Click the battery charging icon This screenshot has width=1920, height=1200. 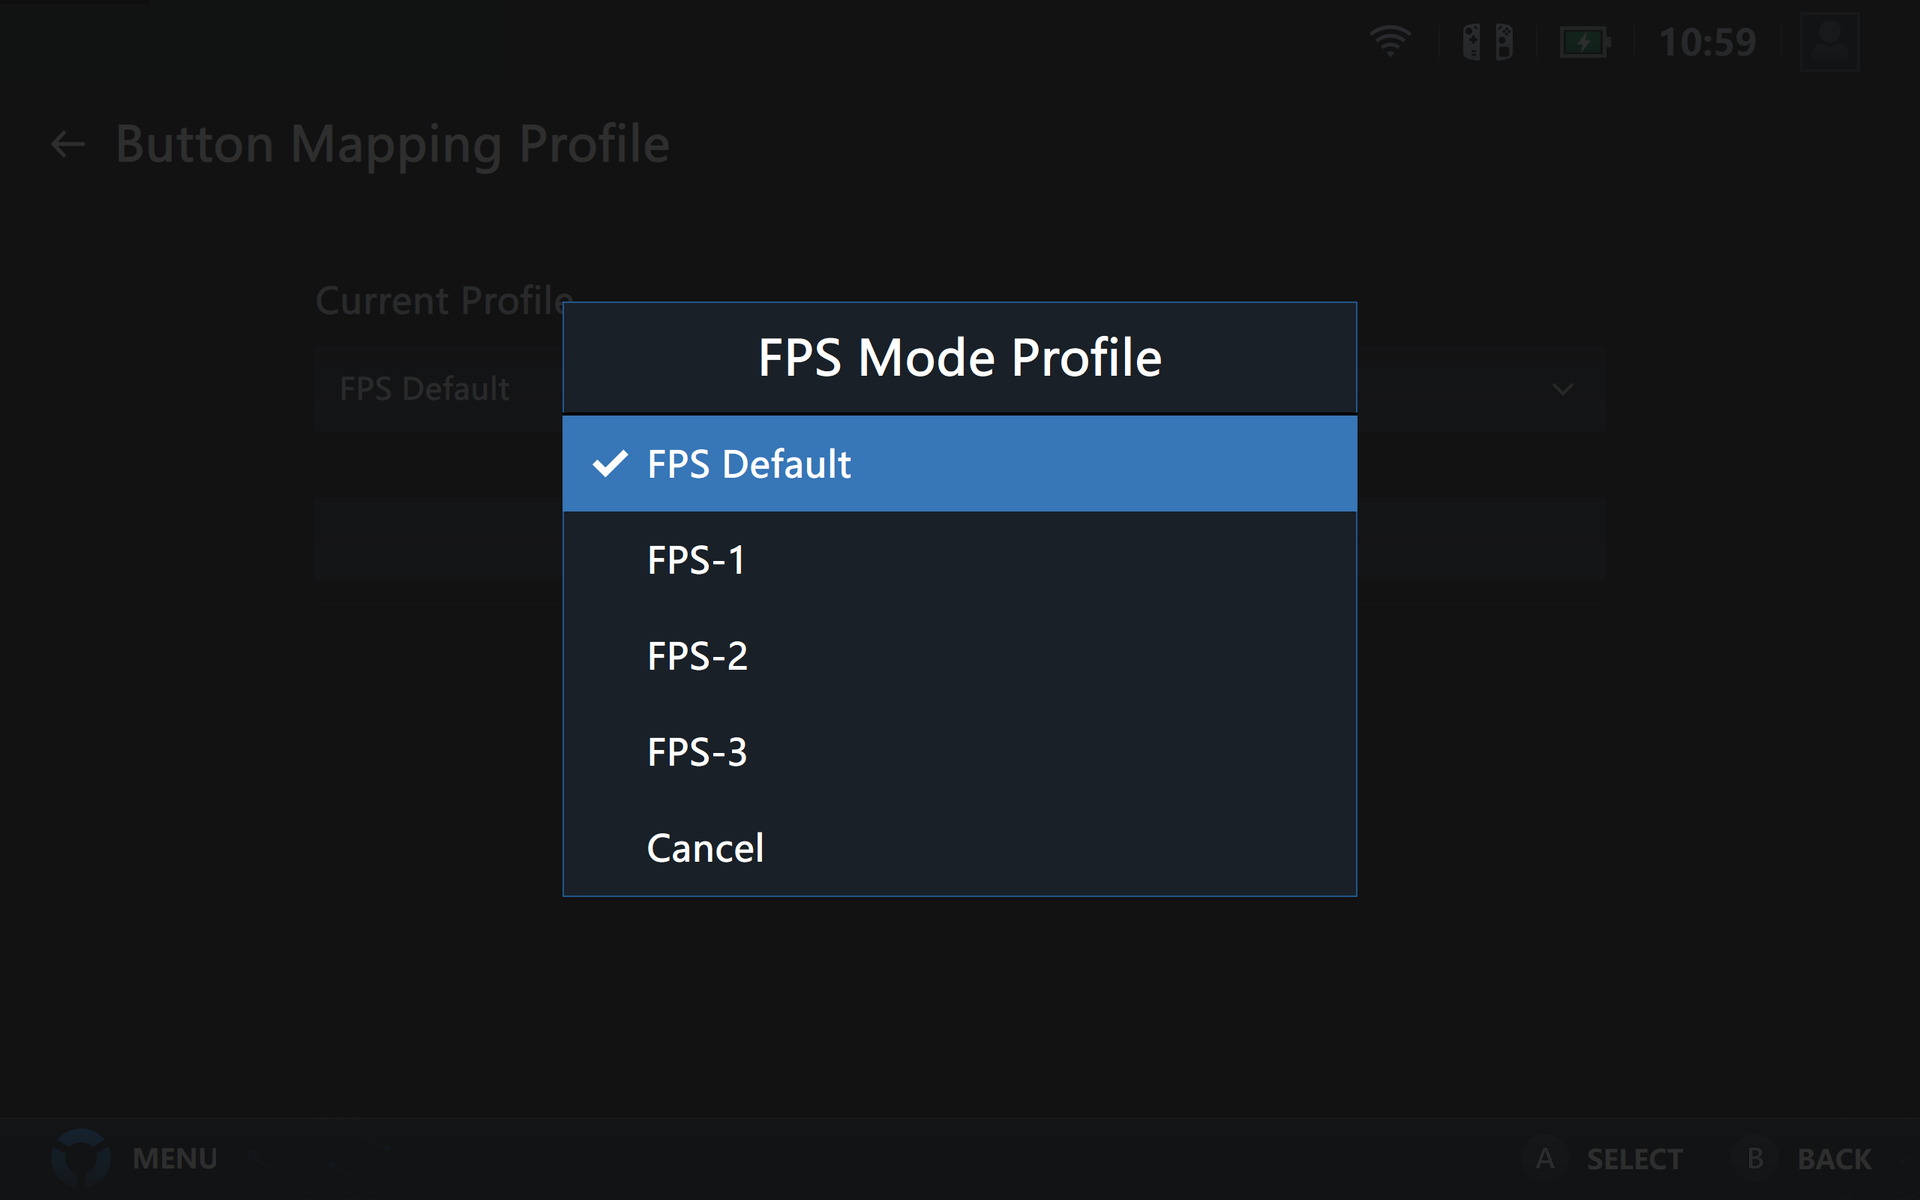coord(1584,42)
